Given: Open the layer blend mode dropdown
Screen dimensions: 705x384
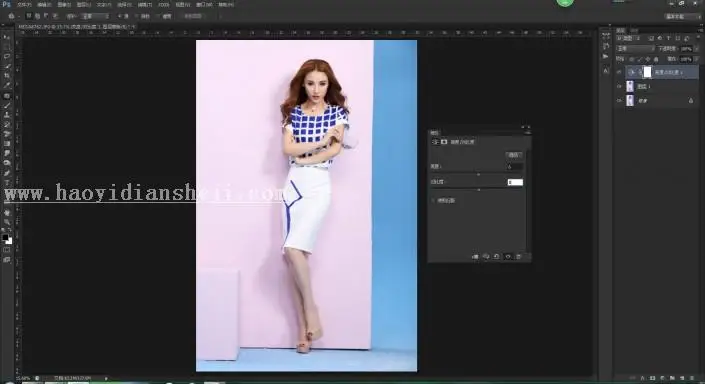Looking at the screenshot, I should [x=636, y=49].
